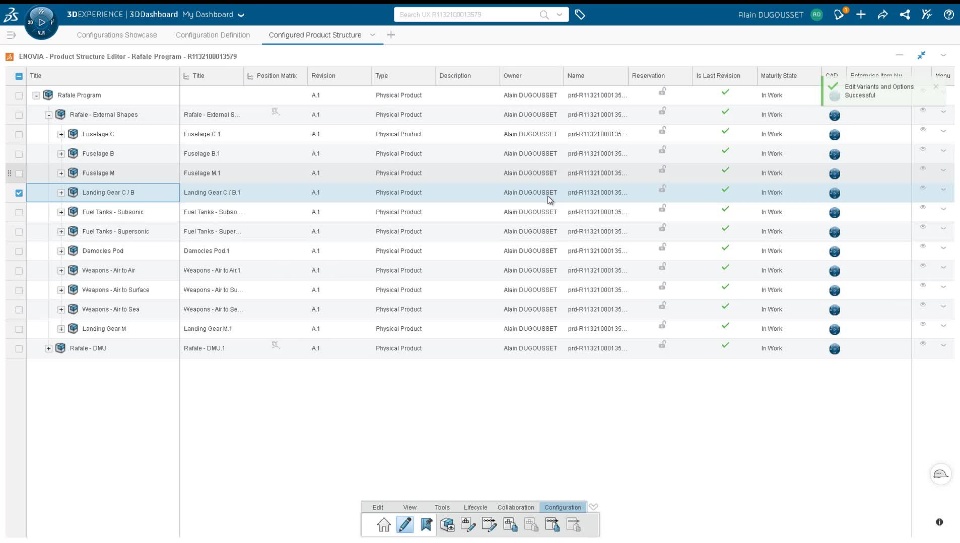
Task: Open search options dropdown arrow
Action: 560,14
